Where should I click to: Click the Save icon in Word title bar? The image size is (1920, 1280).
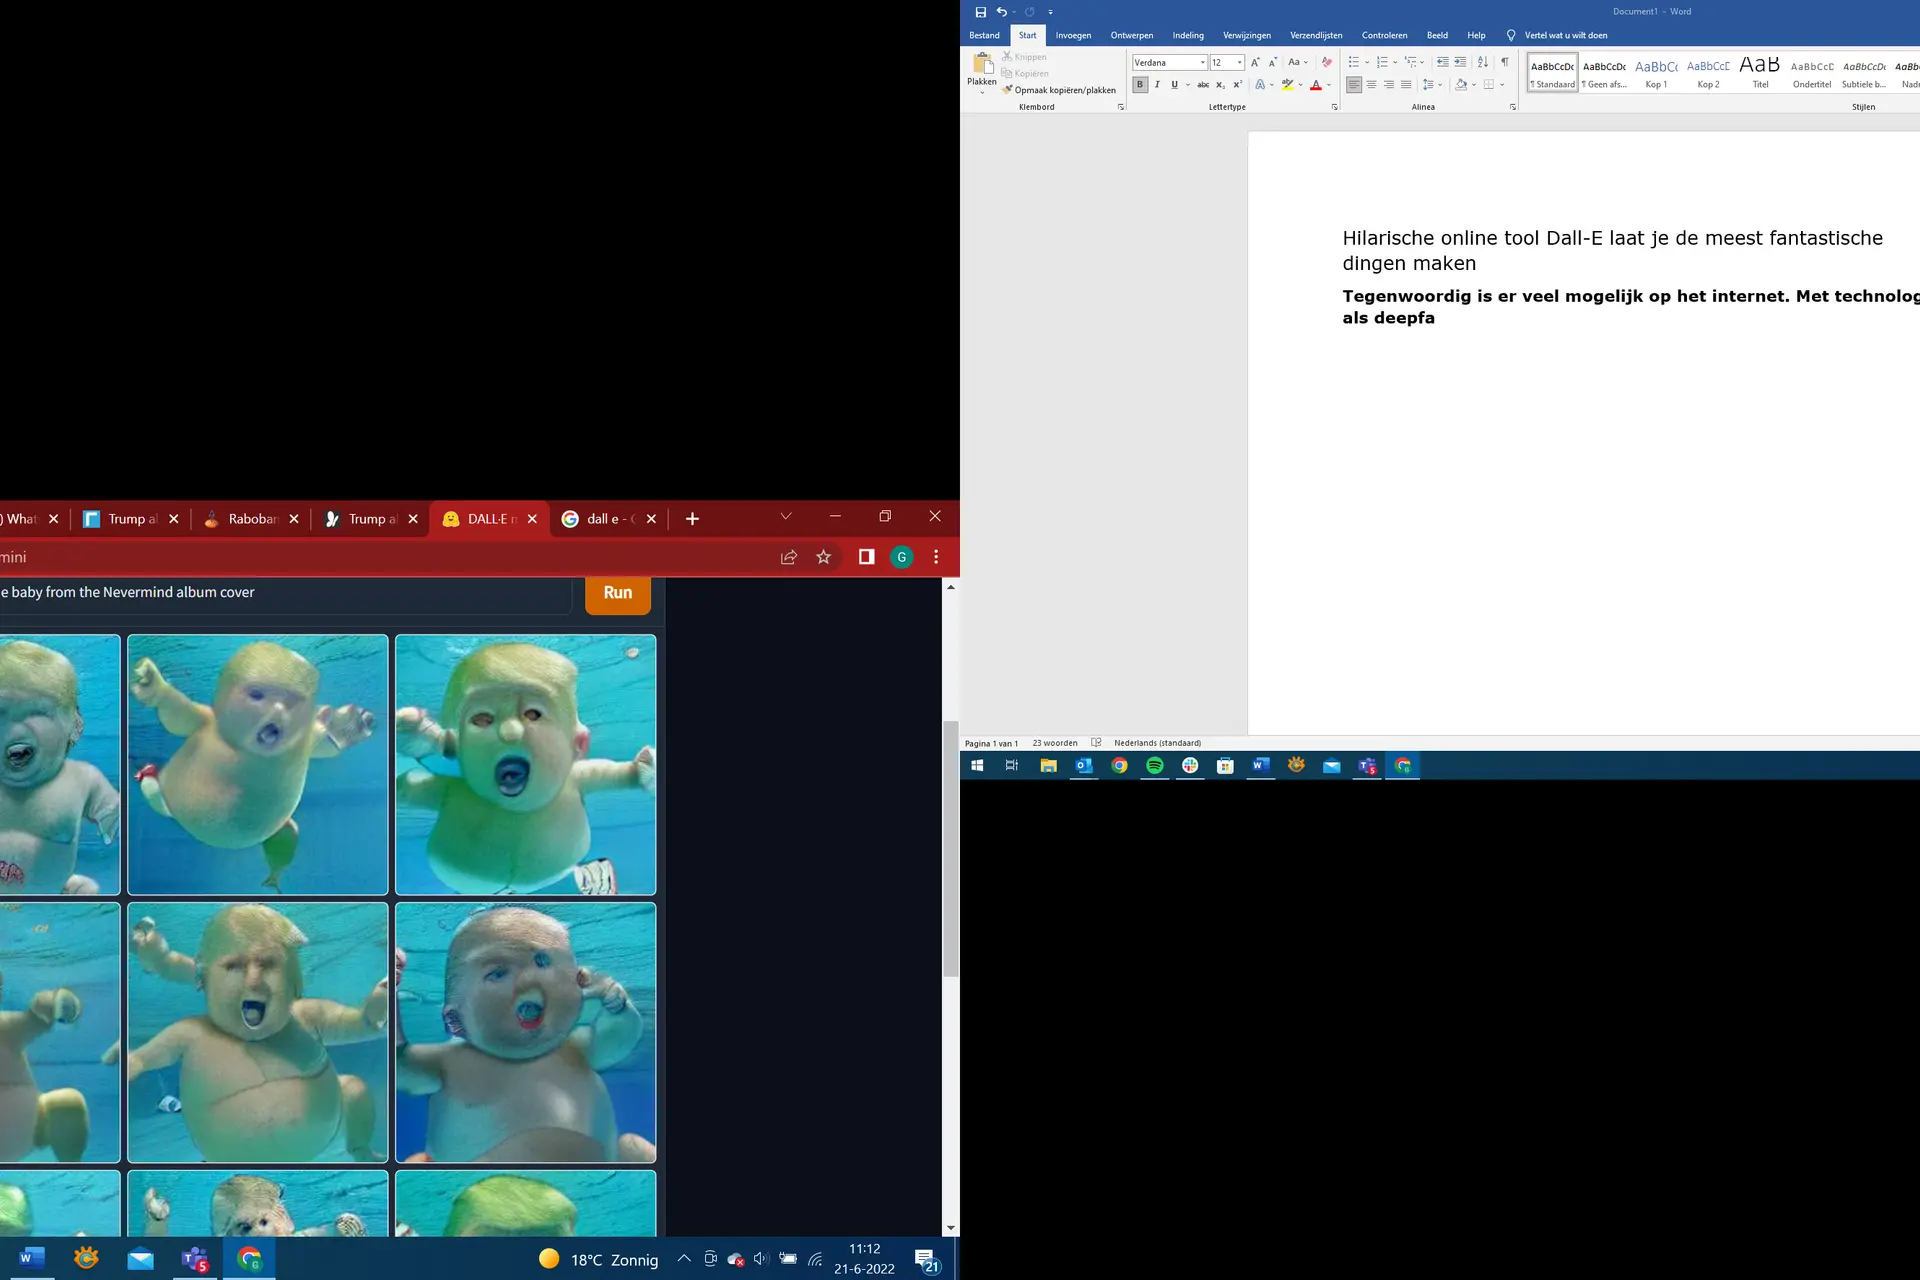click(980, 12)
